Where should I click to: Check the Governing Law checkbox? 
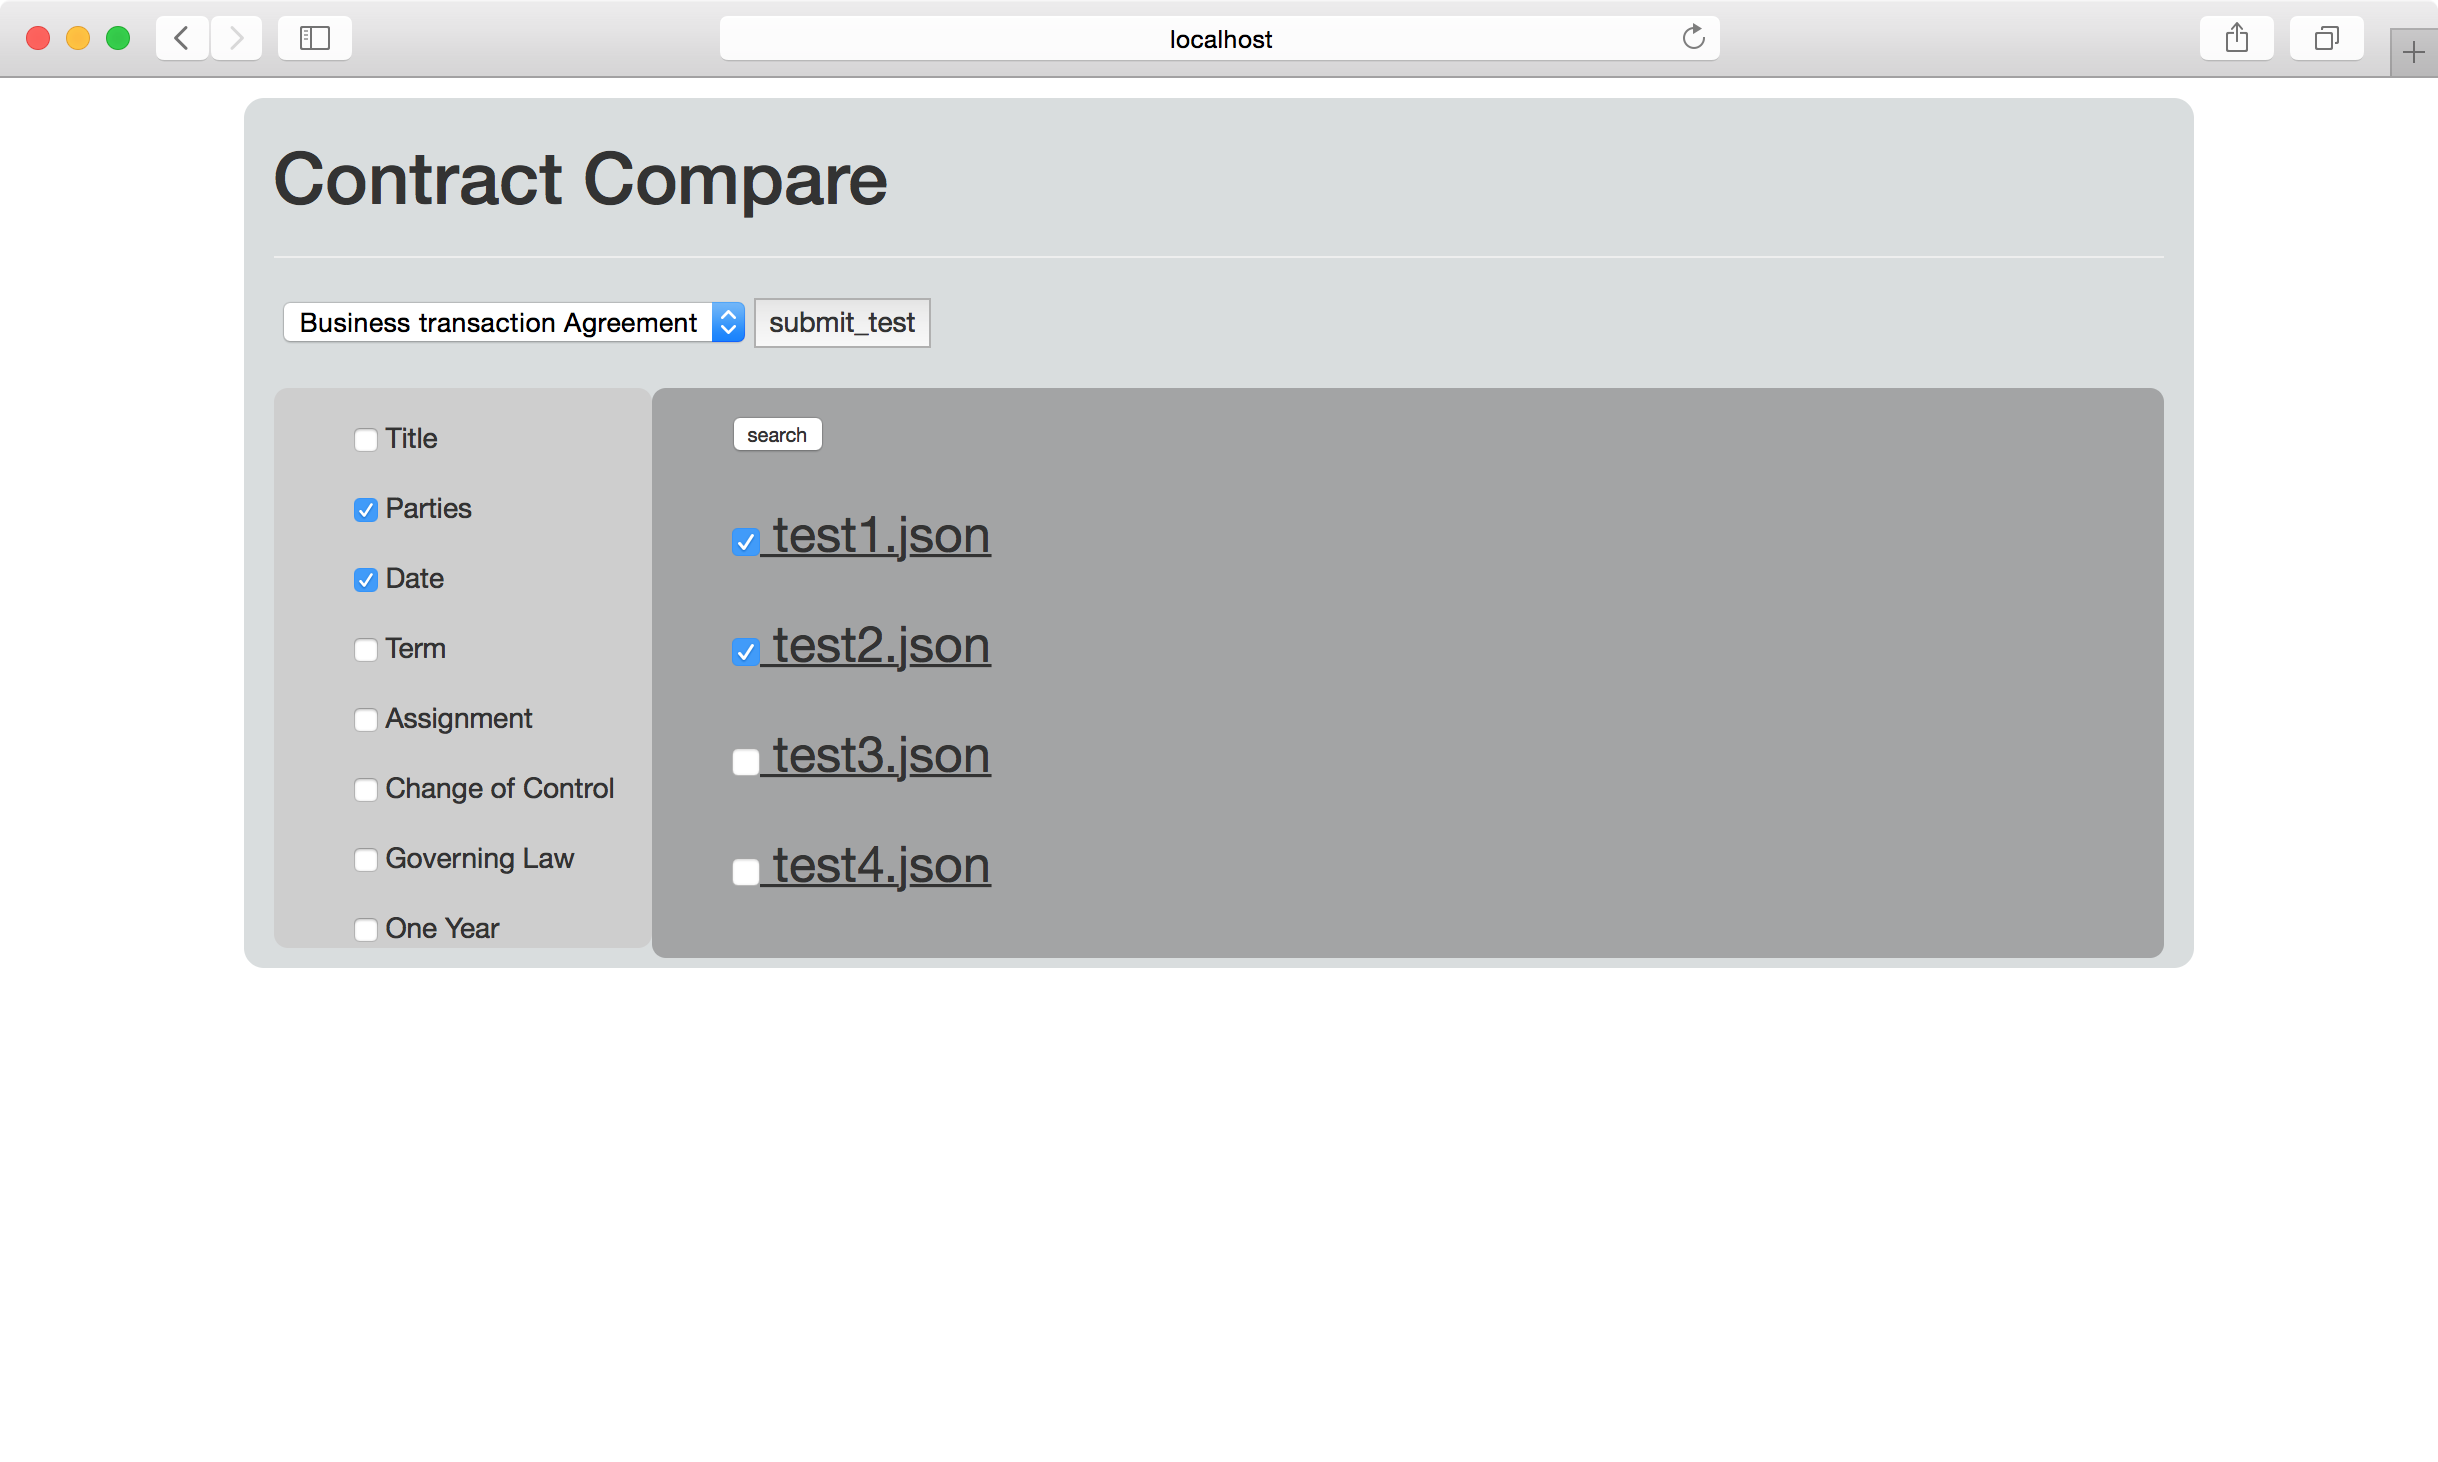(x=366, y=860)
